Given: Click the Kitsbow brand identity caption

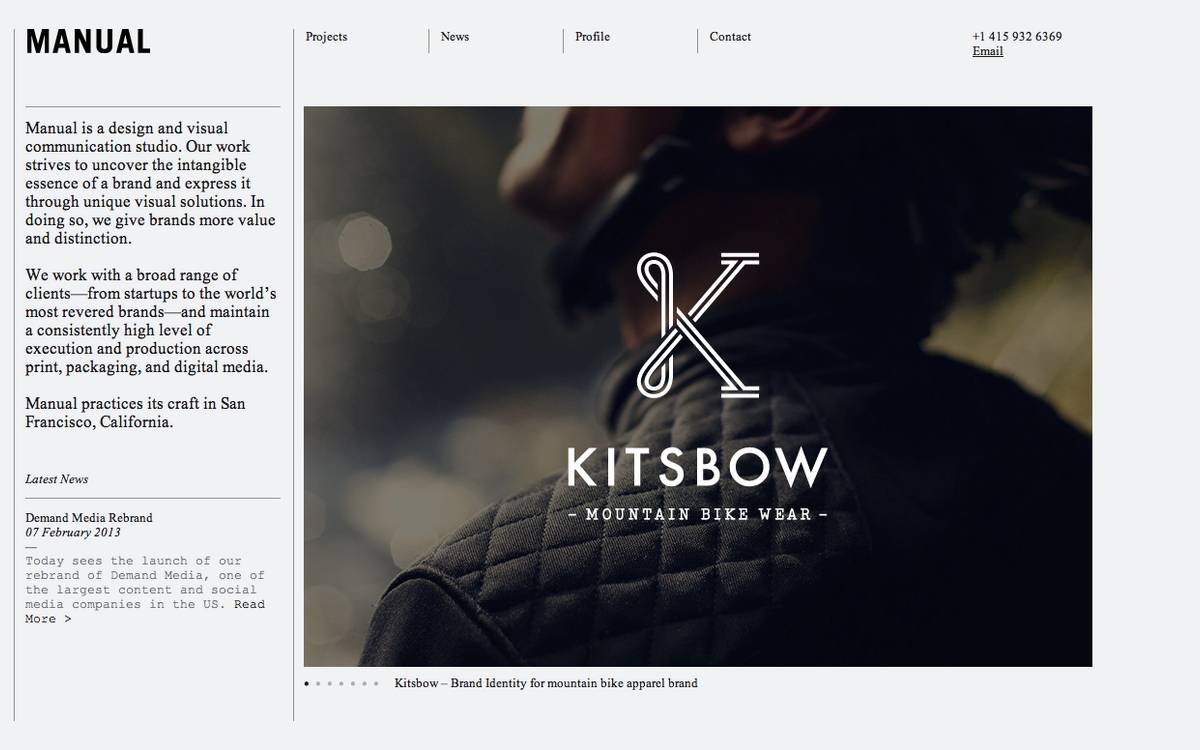Looking at the screenshot, I should coord(546,684).
